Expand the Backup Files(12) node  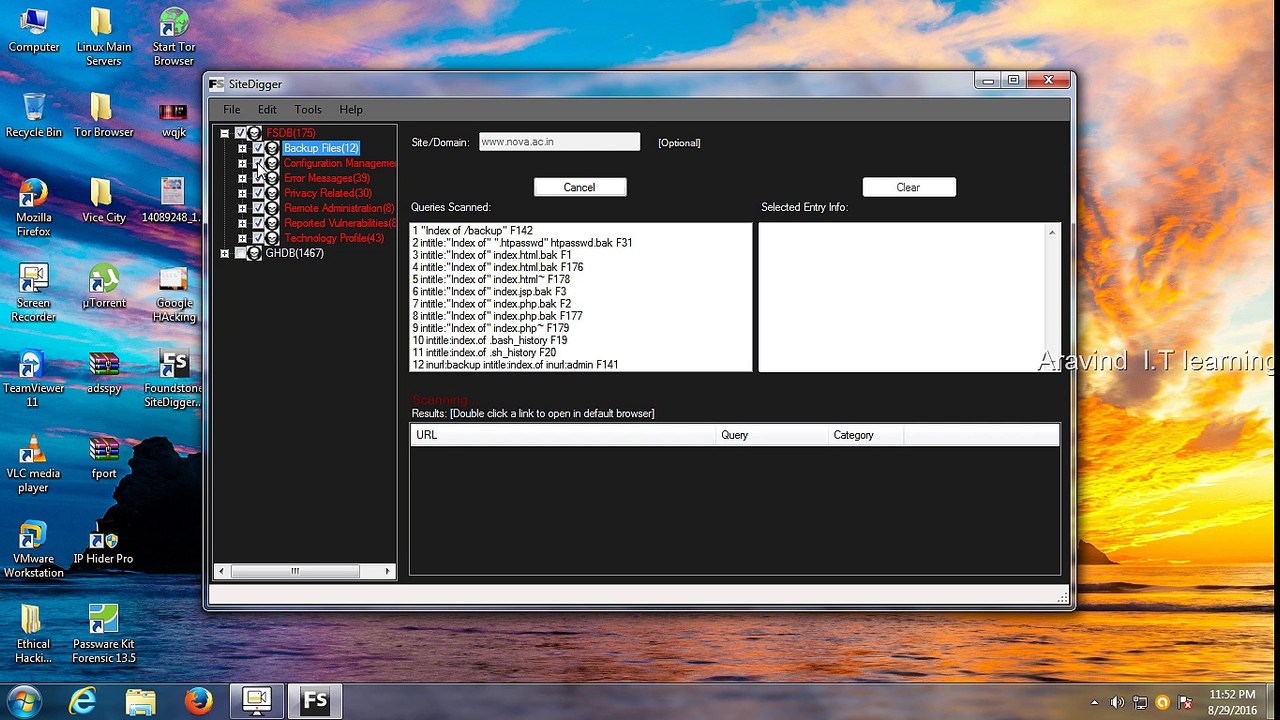[x=242, y=148]
